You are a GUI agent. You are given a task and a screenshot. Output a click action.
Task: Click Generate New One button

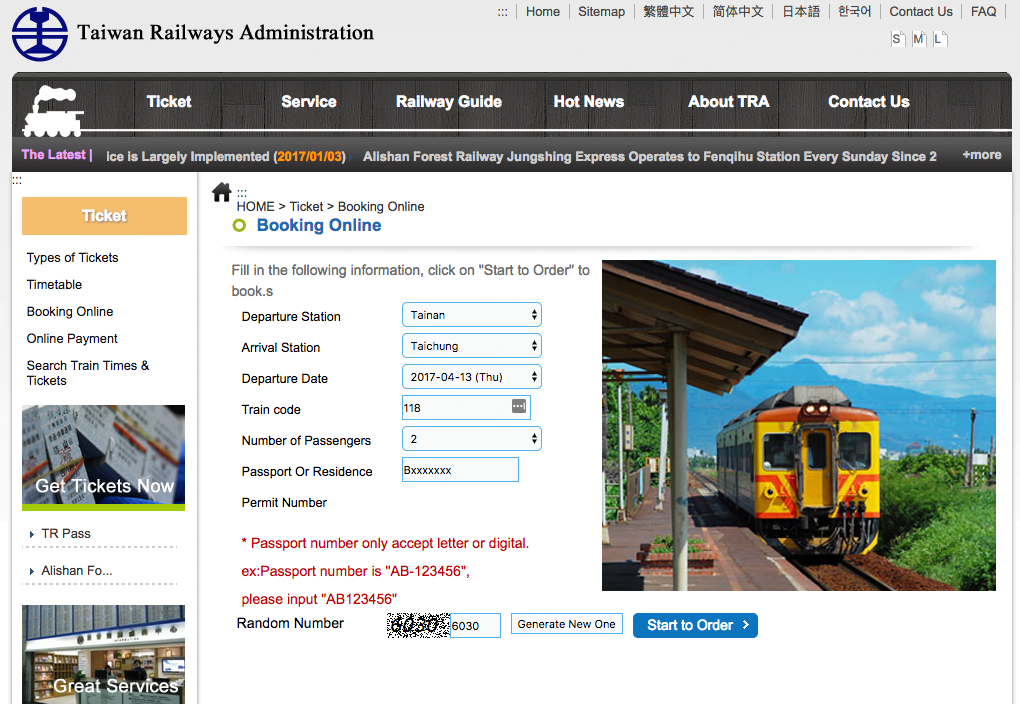tap(567, 624)
